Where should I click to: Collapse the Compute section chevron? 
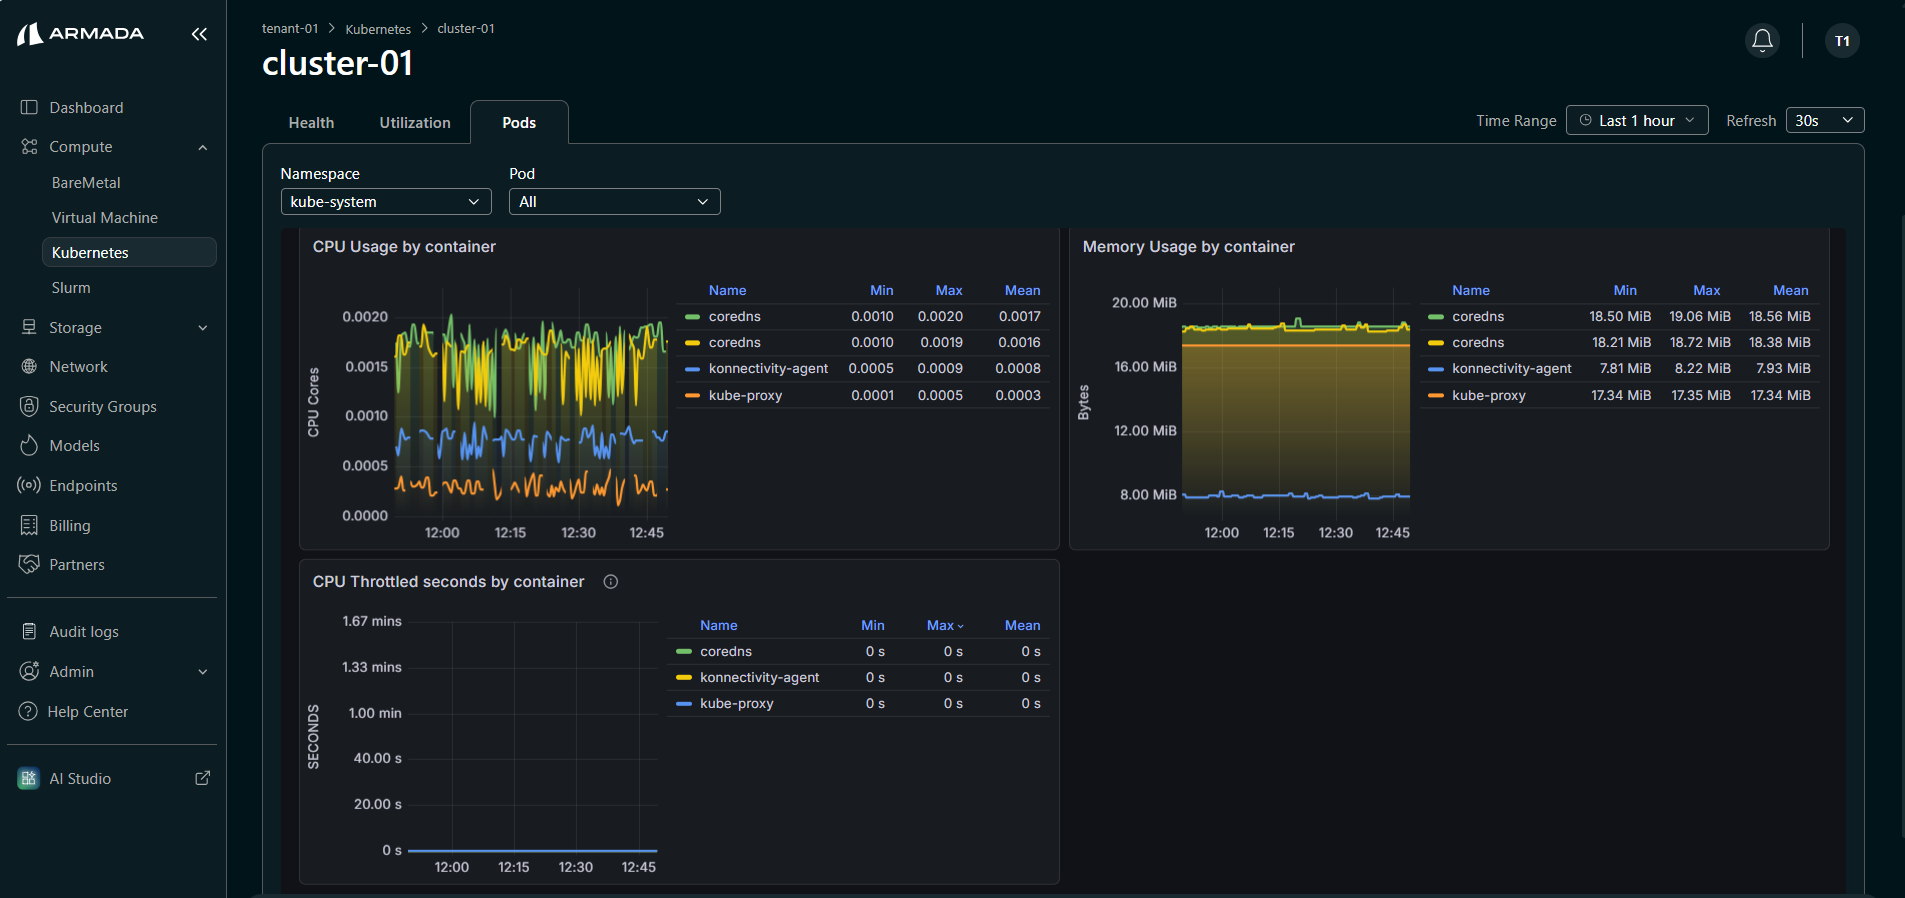click(203, 147)
